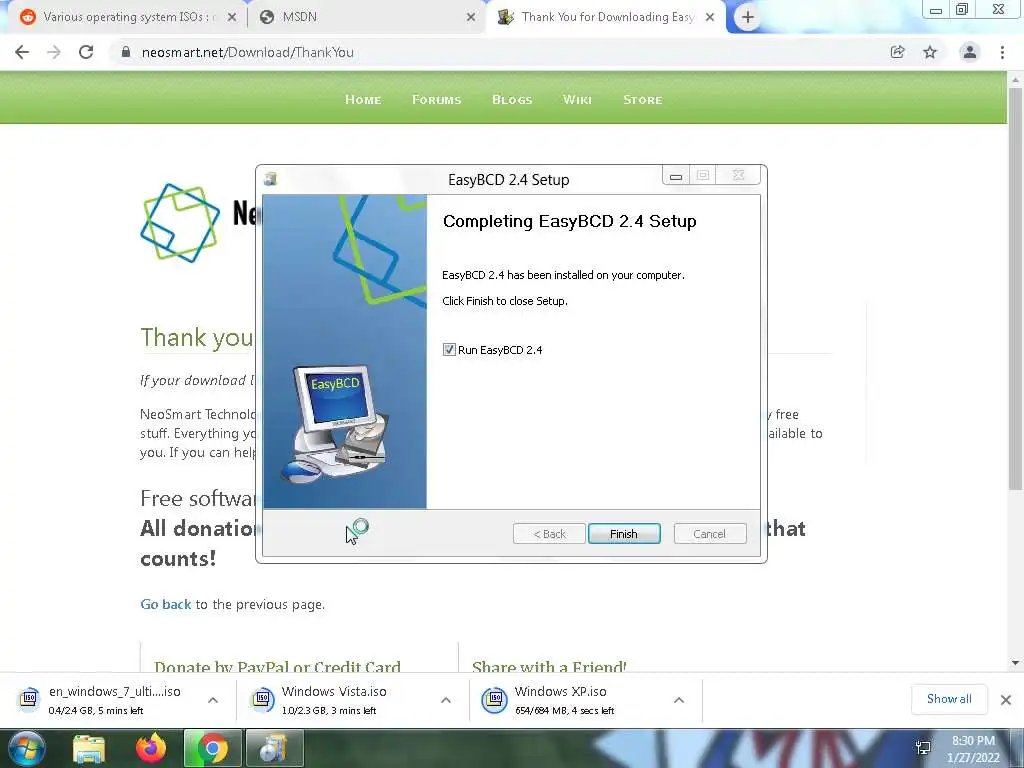Image resolution: width=1024 pixels, height=768 pixels.
Task: Open the Windows Start menu
Action: pos(27,748)
